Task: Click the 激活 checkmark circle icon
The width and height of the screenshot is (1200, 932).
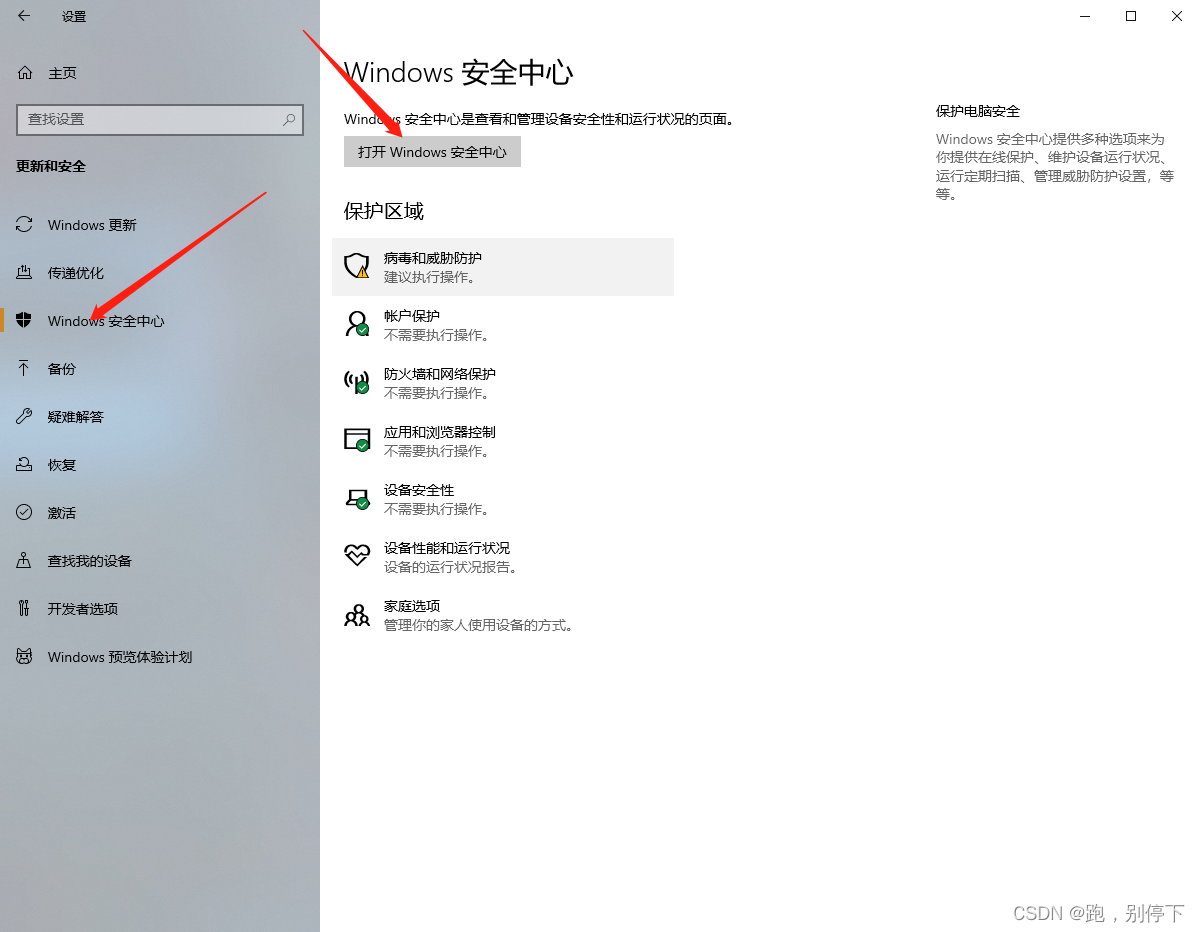Action: (24, 513)
